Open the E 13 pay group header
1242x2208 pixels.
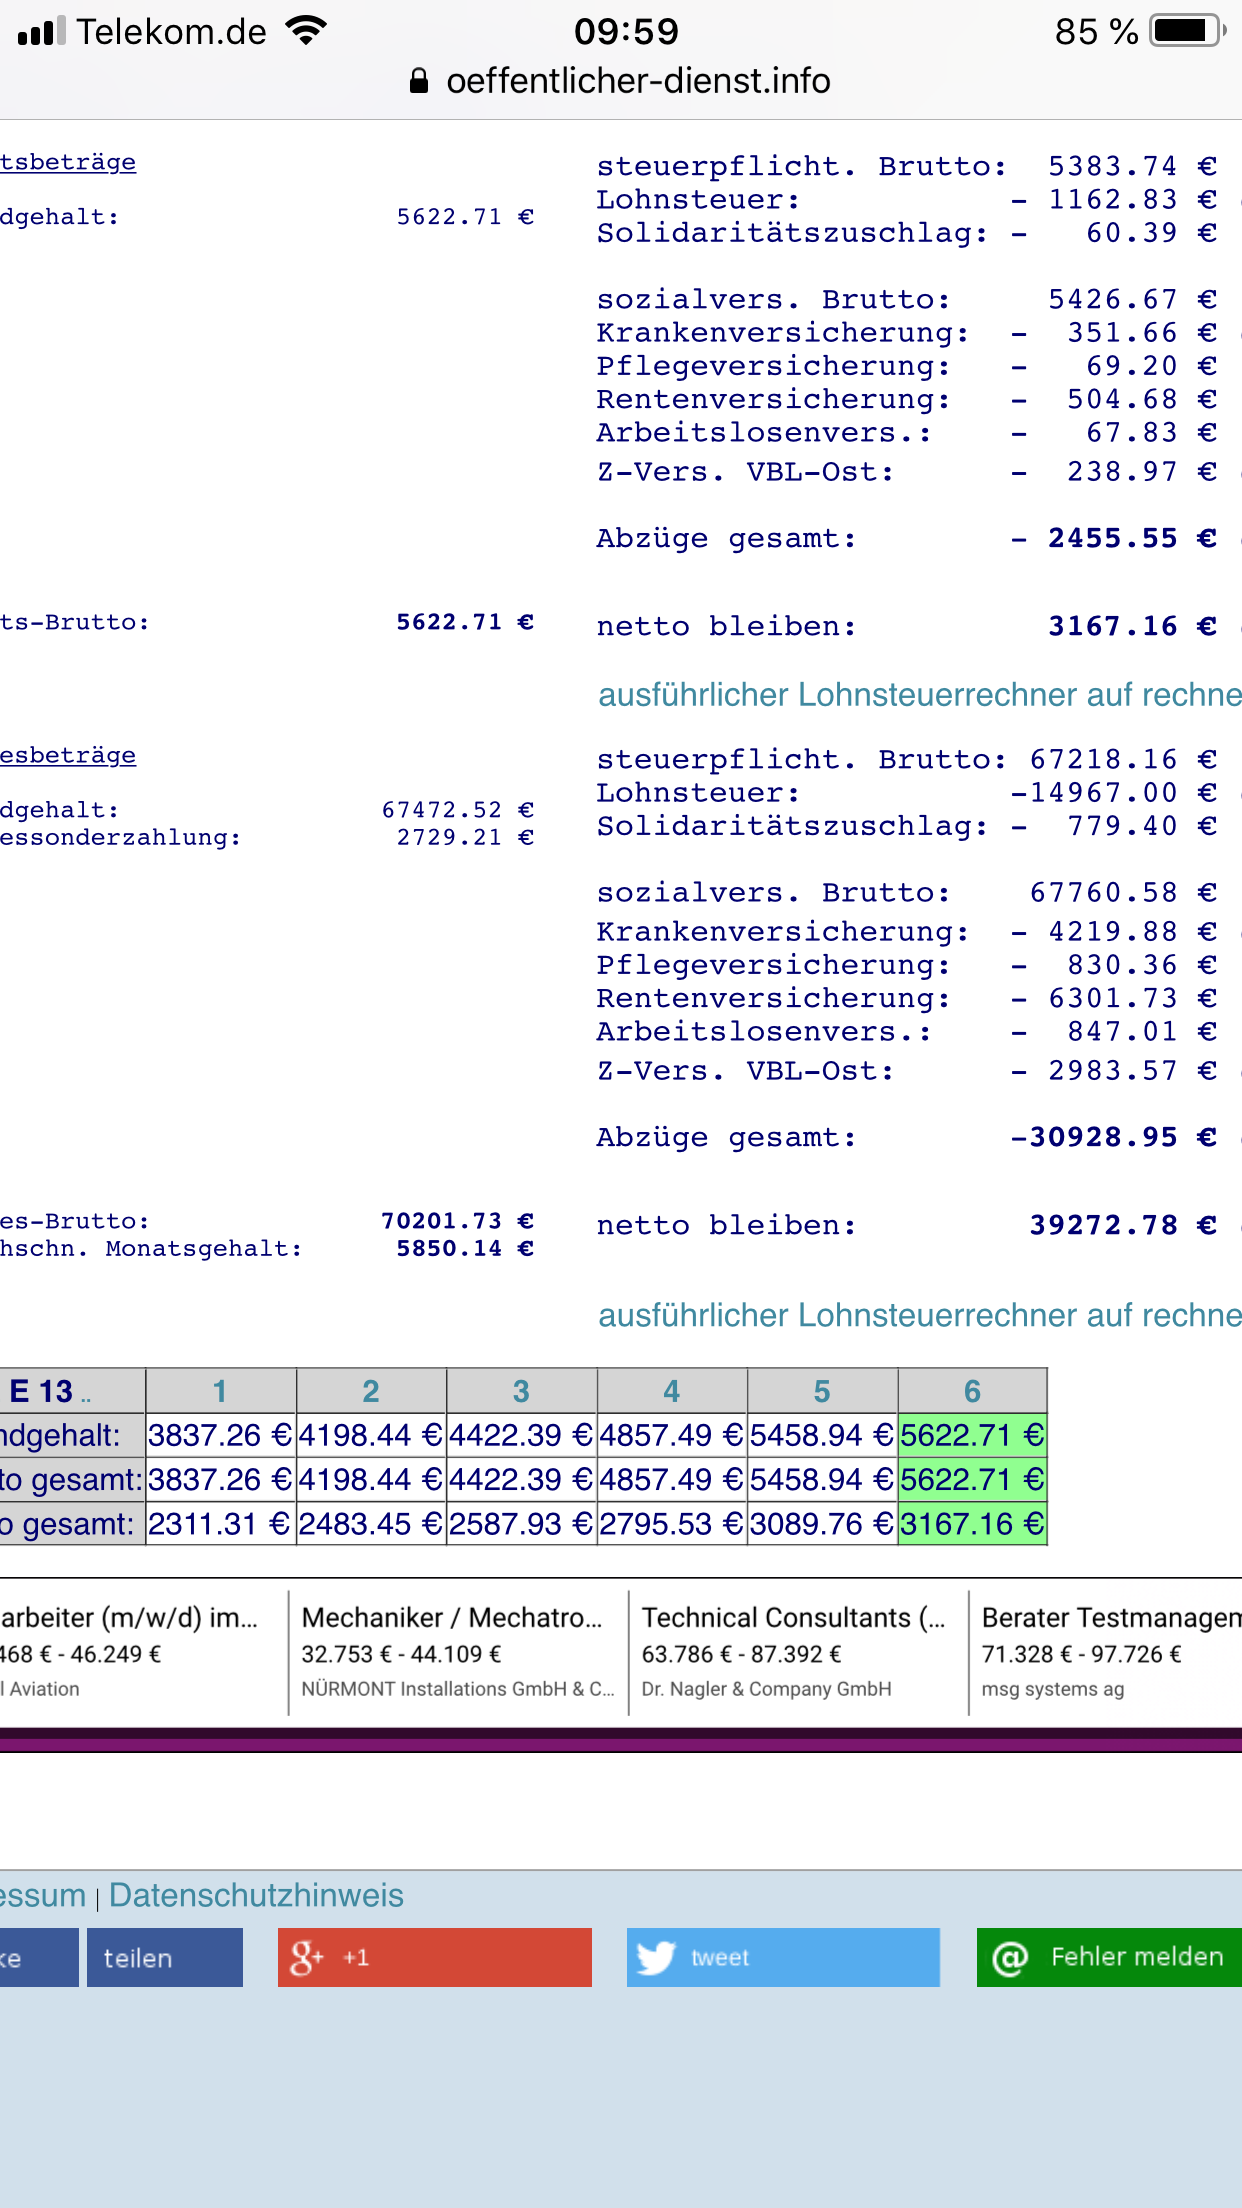point(42,1391)
